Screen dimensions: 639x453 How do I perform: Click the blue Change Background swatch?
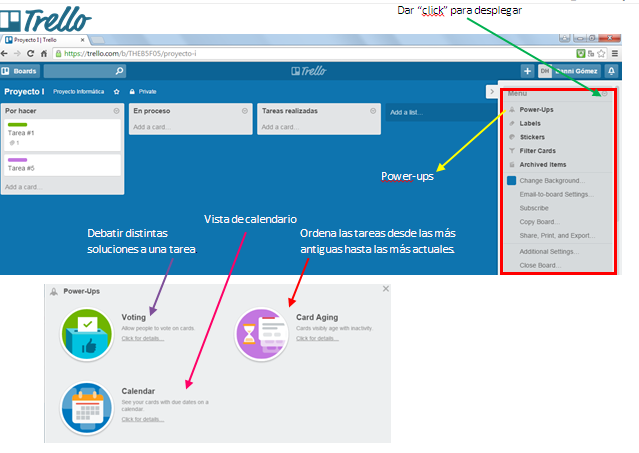coord(511,180)
